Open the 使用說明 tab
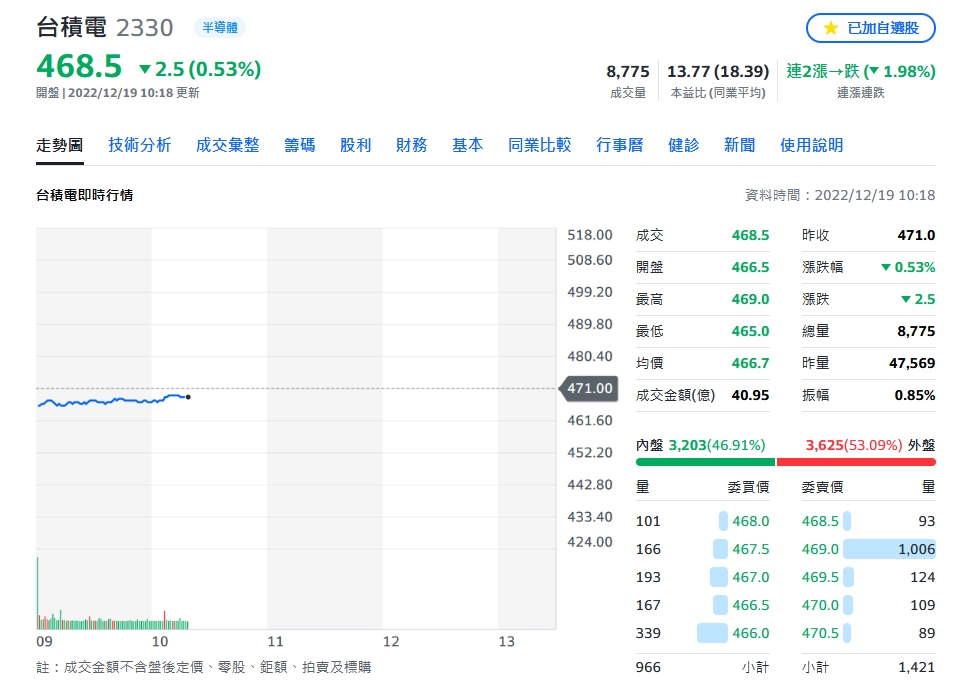 pyautogui.click(x=811, y=145)
